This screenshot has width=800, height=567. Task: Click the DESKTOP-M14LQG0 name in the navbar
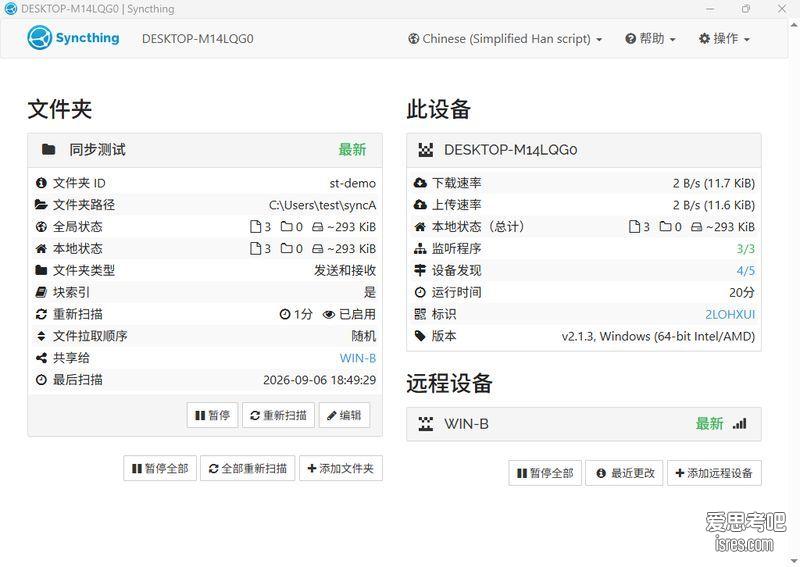197,39
